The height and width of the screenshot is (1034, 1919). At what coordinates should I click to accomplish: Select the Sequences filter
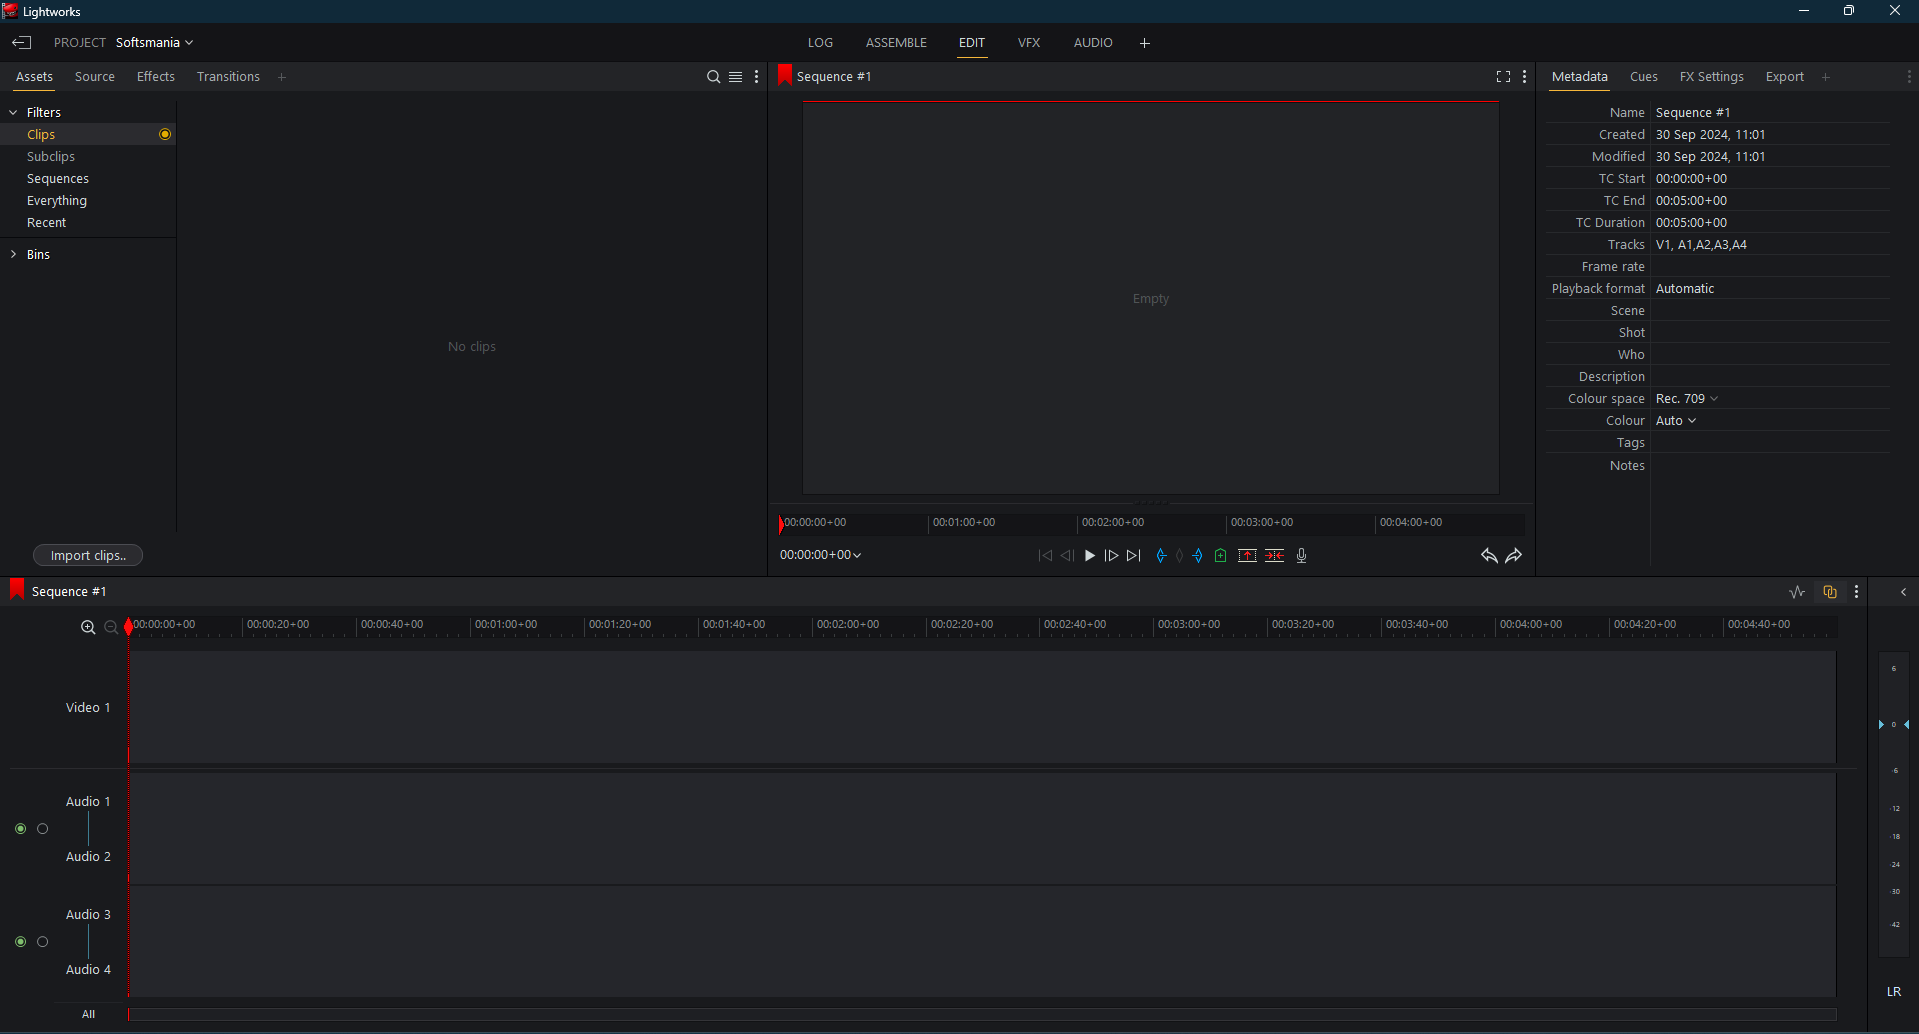coord(58,179)
